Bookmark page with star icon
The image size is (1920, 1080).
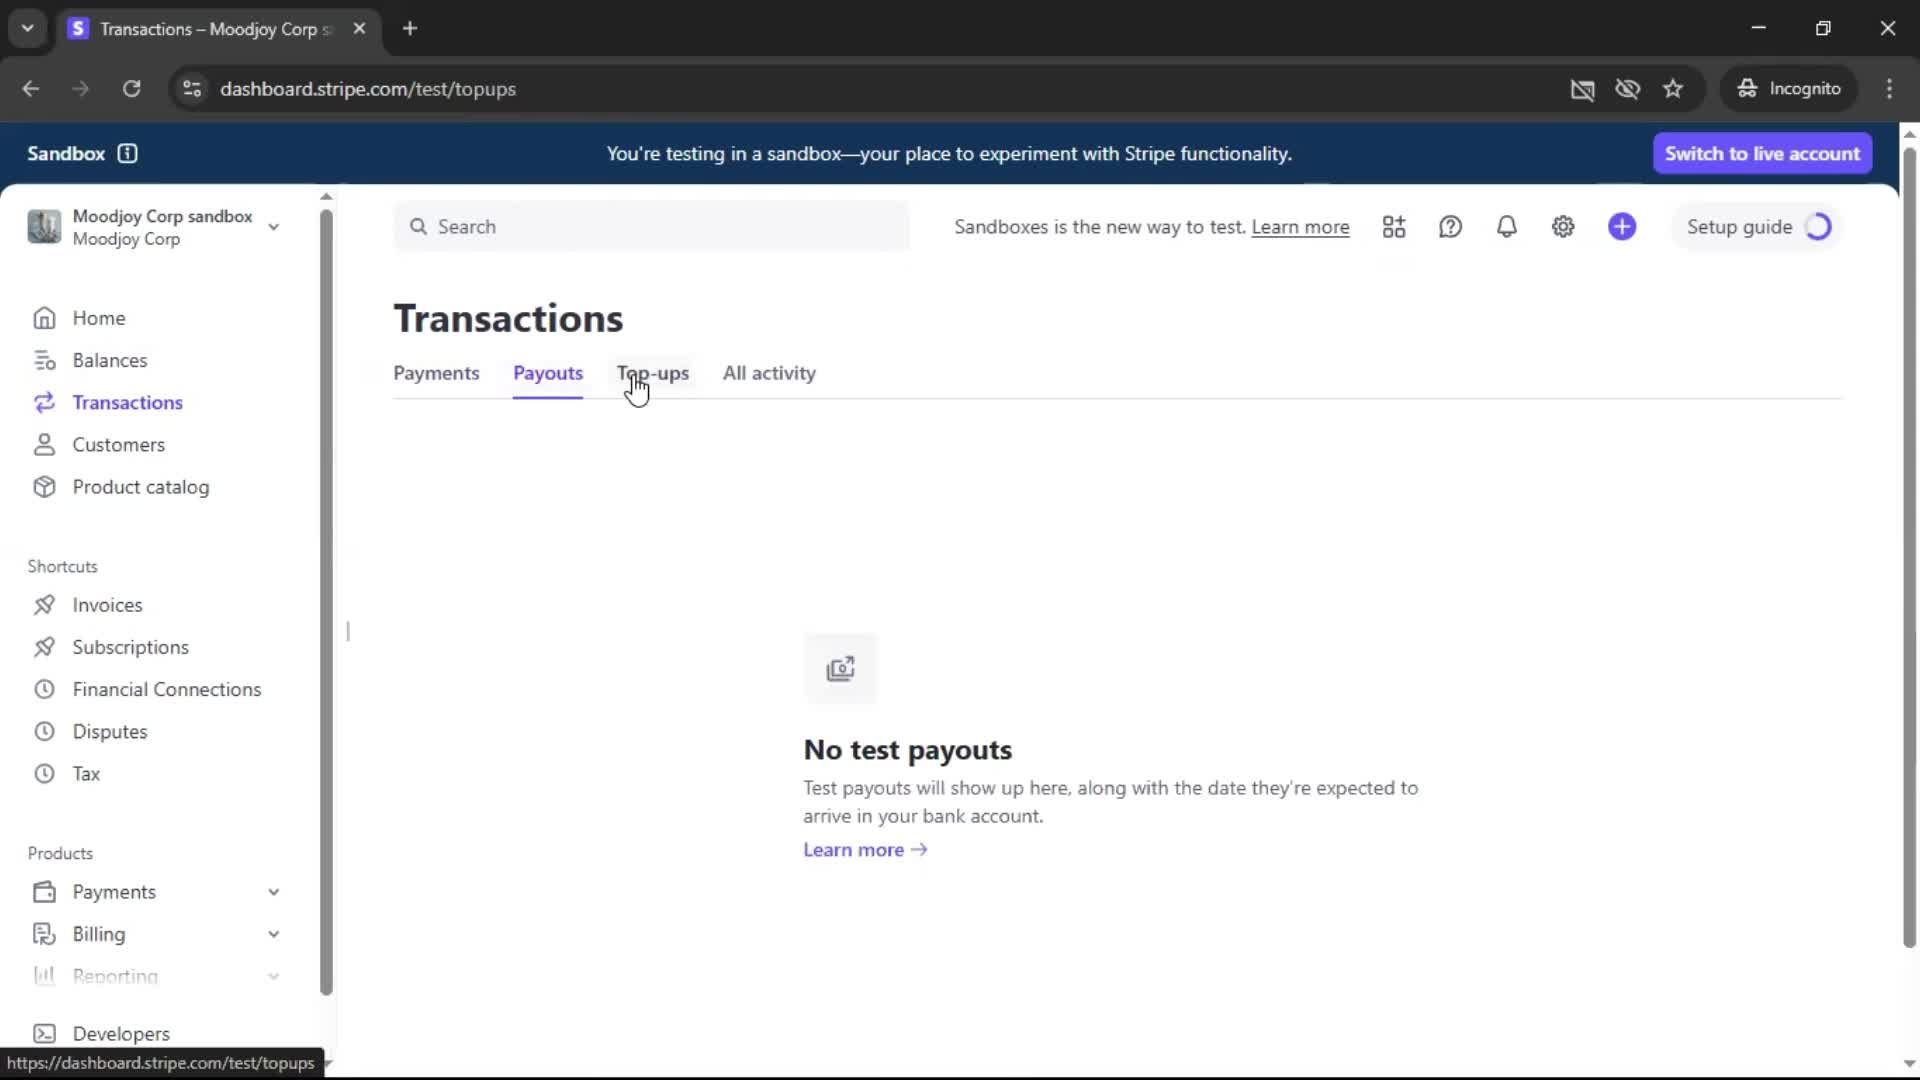pos(1673,89)
